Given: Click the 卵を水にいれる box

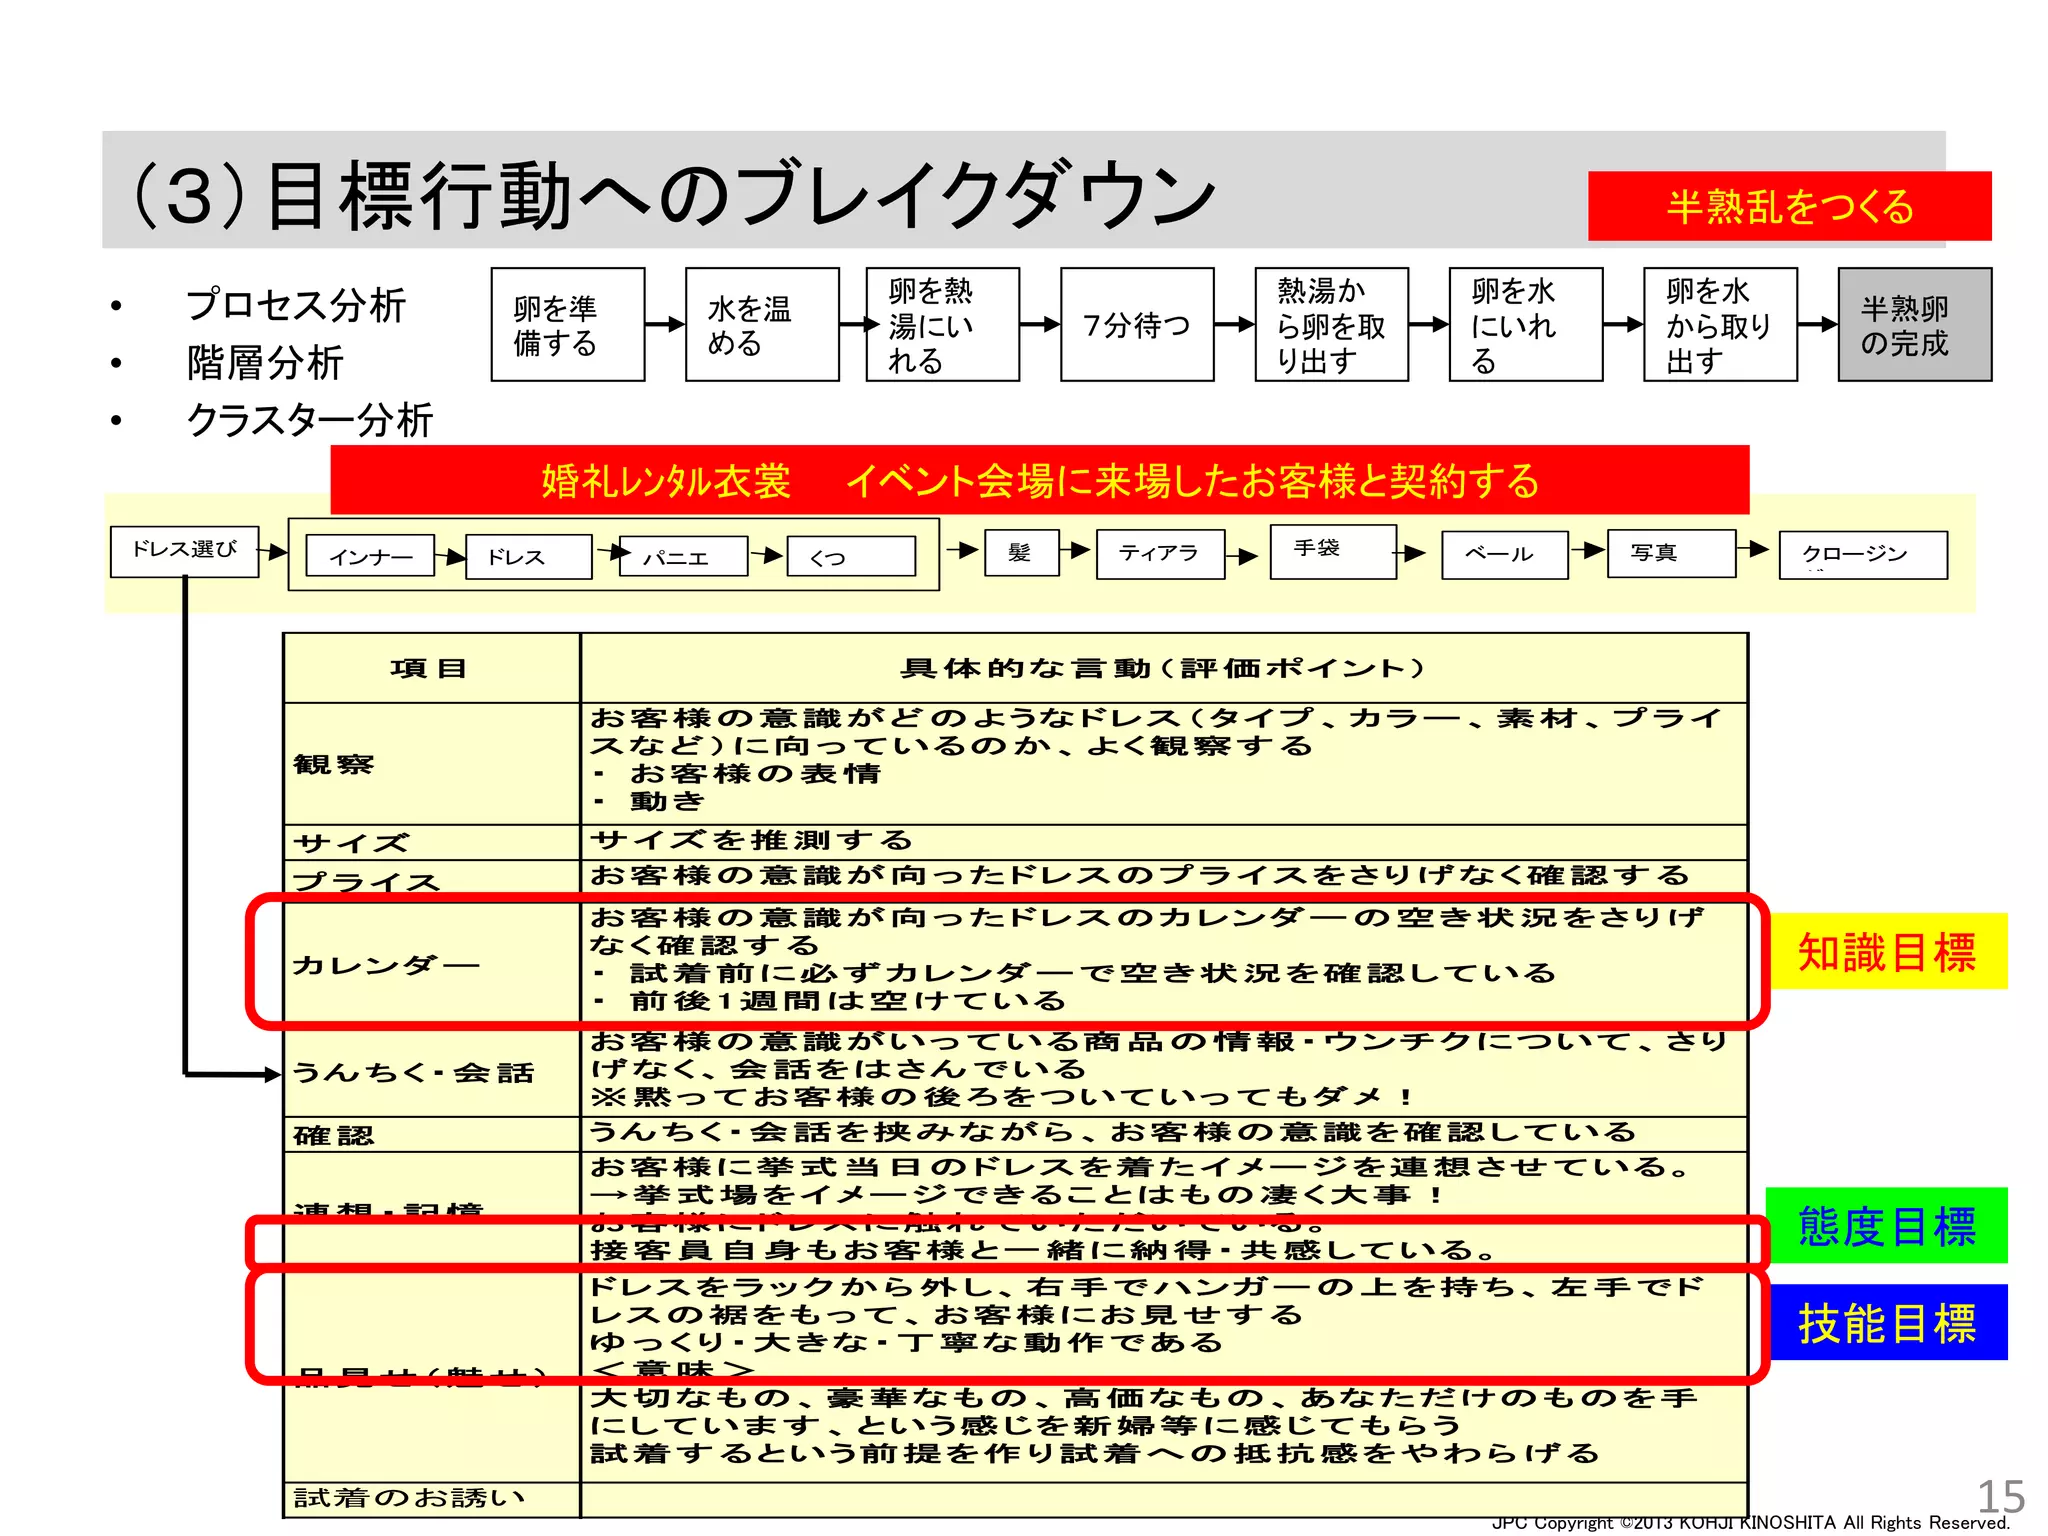Looking at the screenshot, I should click(1526, 324).
